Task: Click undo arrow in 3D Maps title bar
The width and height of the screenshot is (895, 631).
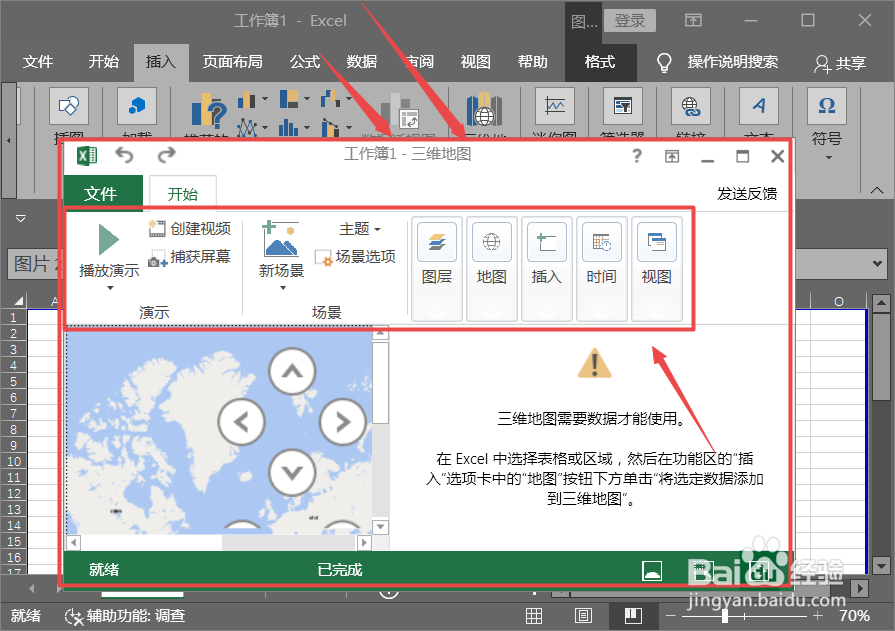Action: click(124, 155)
